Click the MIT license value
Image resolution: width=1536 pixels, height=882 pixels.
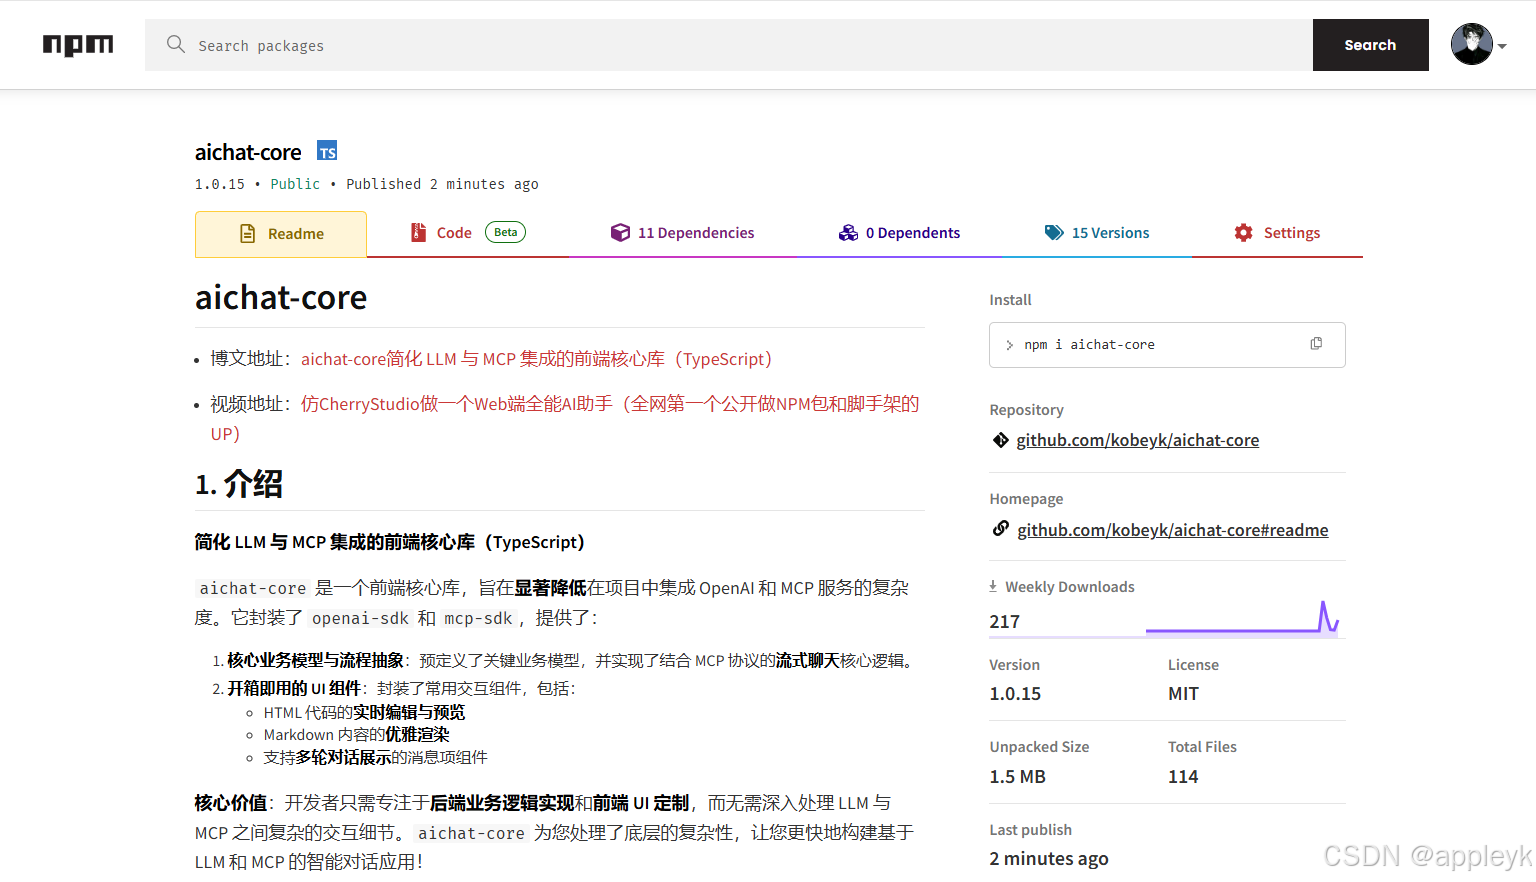click(x=1183, y=693)
